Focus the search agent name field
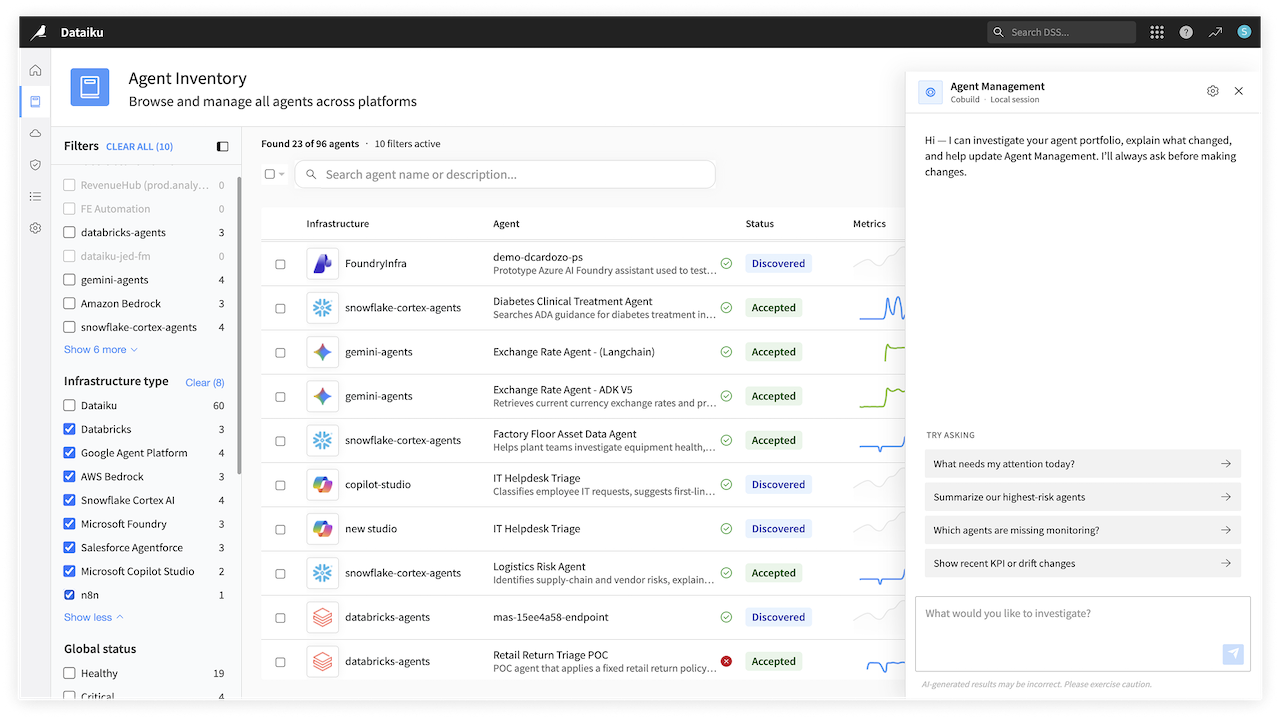Image resolution: width=1280 pixels, height=720 pixels. 505,174
